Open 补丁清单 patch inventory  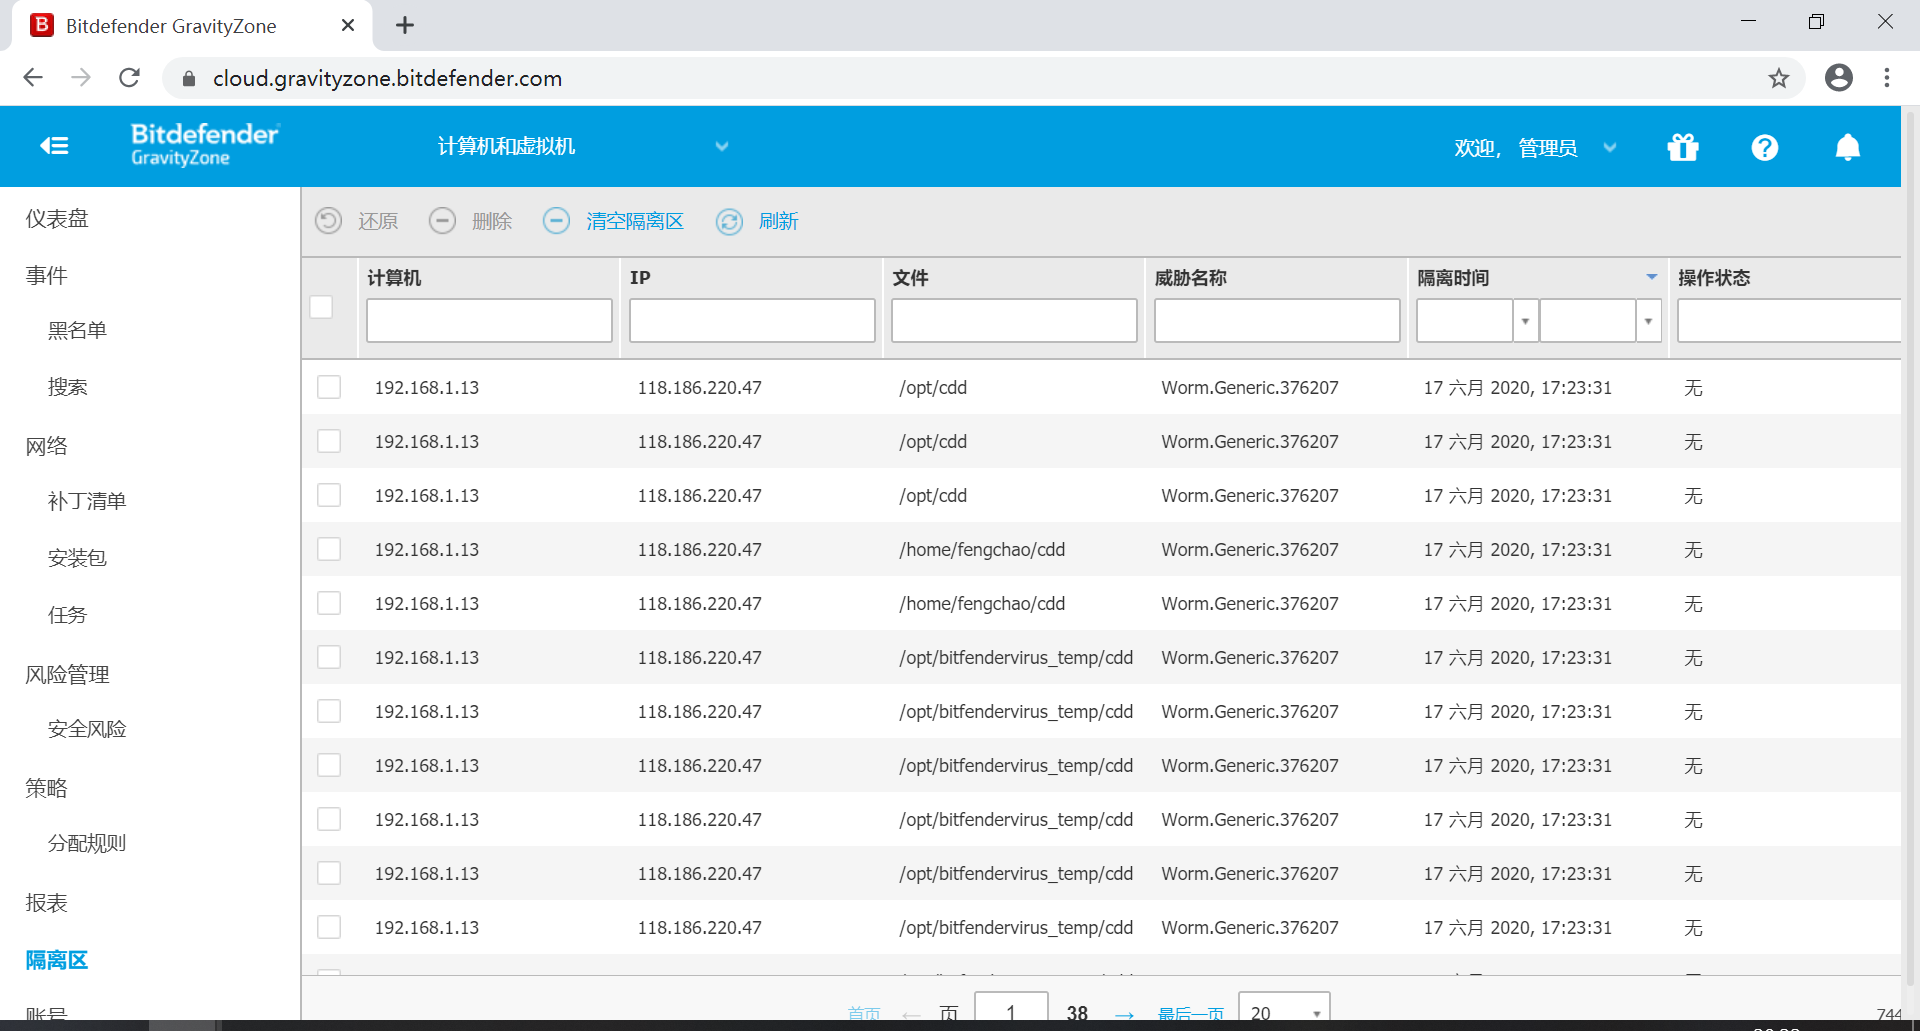coord(87,501)
